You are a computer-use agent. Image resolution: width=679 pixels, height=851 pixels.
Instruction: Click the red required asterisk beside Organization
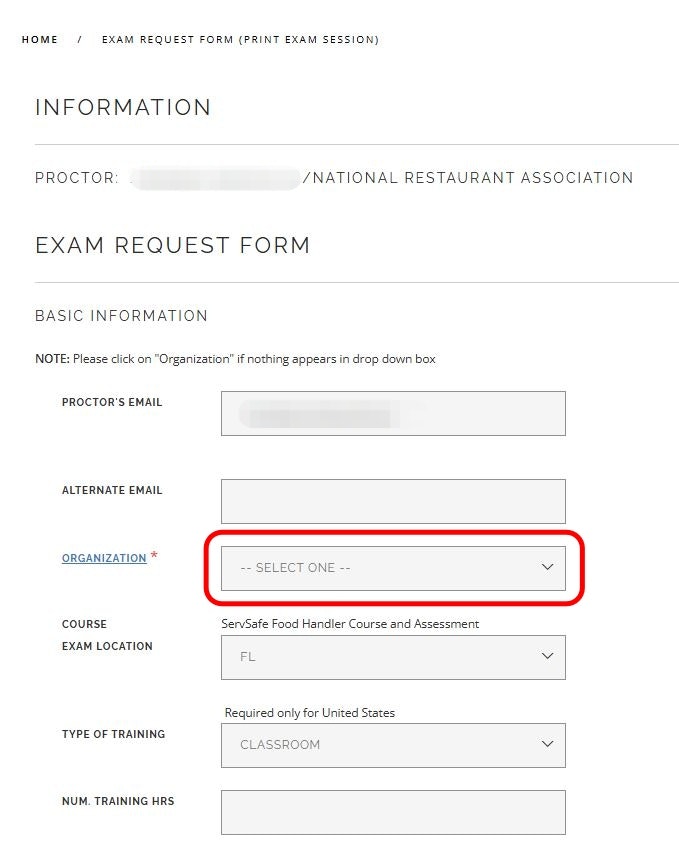pyautogui.click(x=154, y=557)
